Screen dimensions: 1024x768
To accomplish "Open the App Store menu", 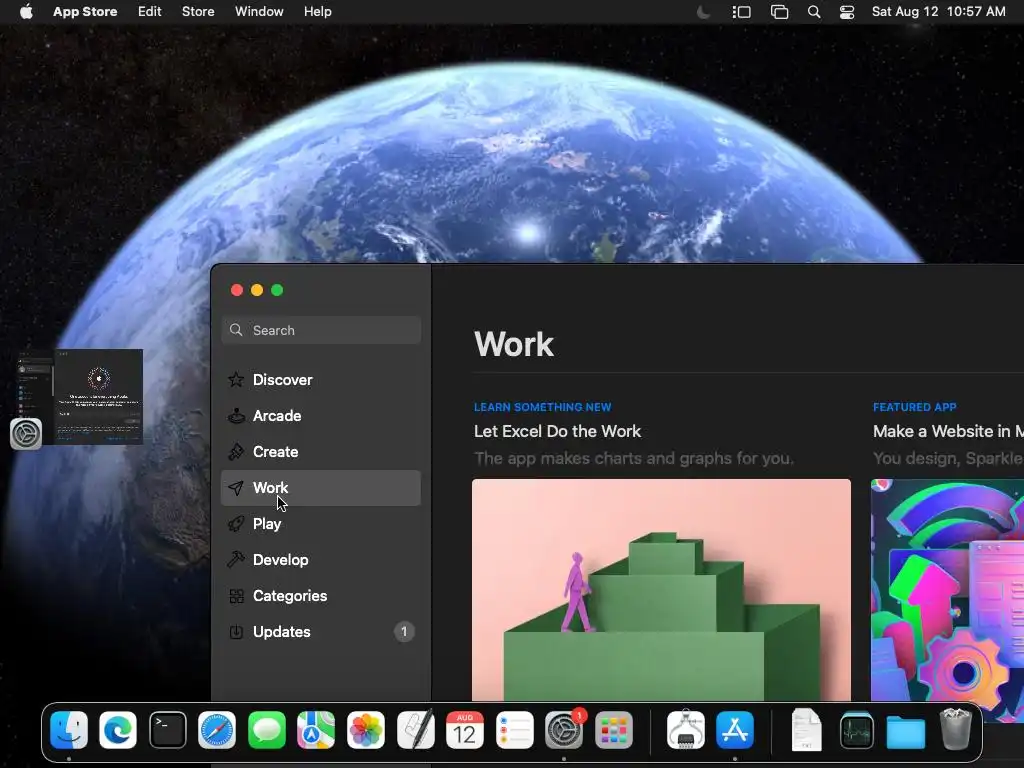I will 85,12.
